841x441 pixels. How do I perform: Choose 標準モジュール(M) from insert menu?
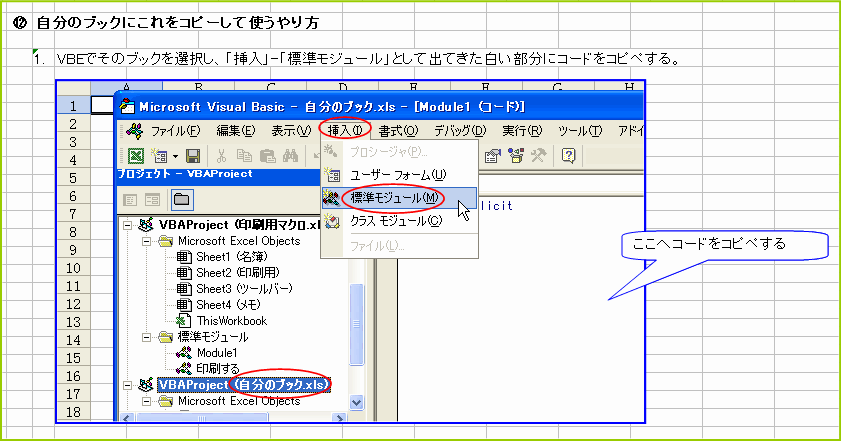(x=399, y=198)
